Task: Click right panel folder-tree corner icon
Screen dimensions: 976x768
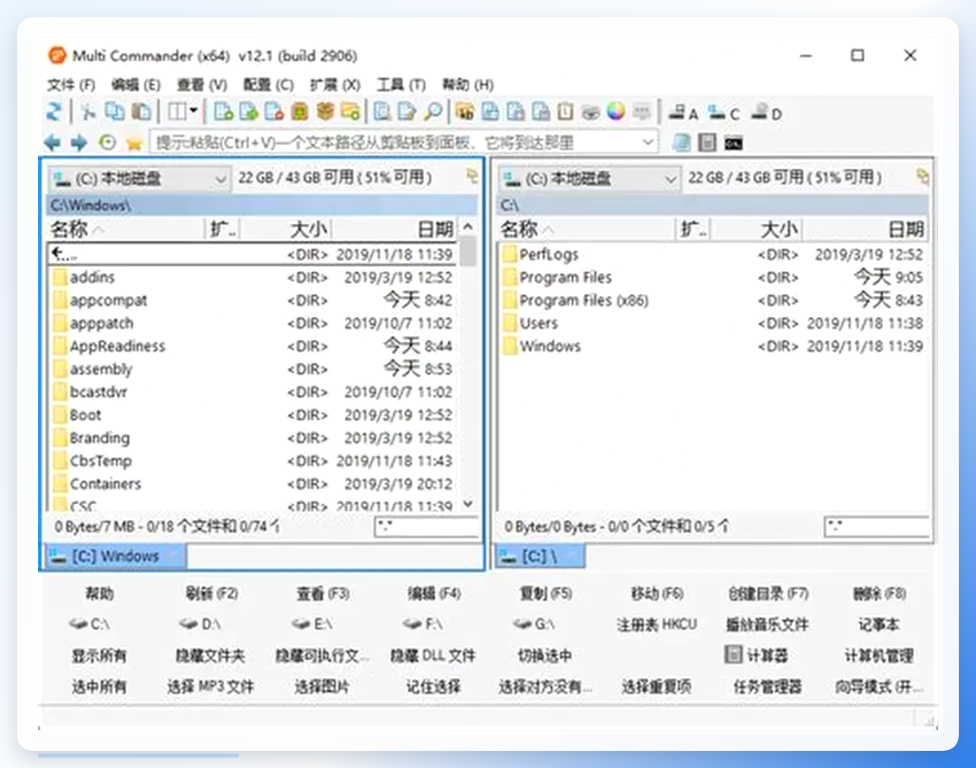Action: tap(922, 176)
